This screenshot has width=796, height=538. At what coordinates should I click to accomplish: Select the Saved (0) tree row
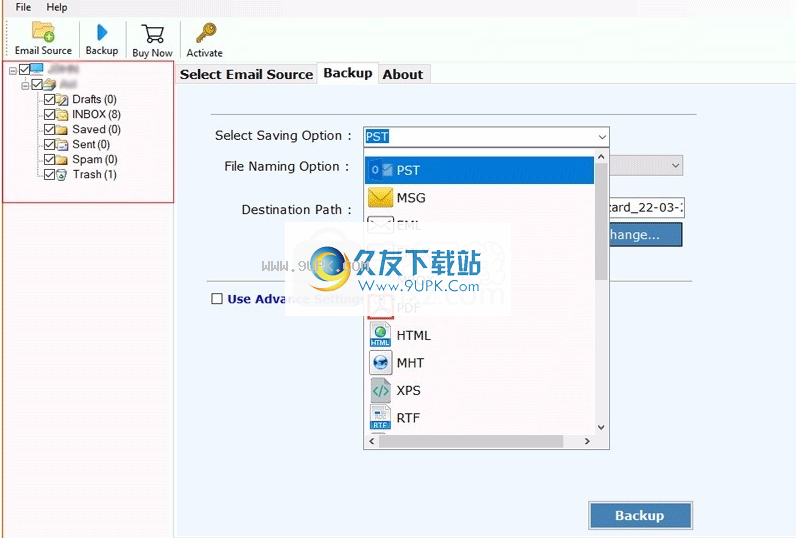pyautogui.click(x=96, y=129)
